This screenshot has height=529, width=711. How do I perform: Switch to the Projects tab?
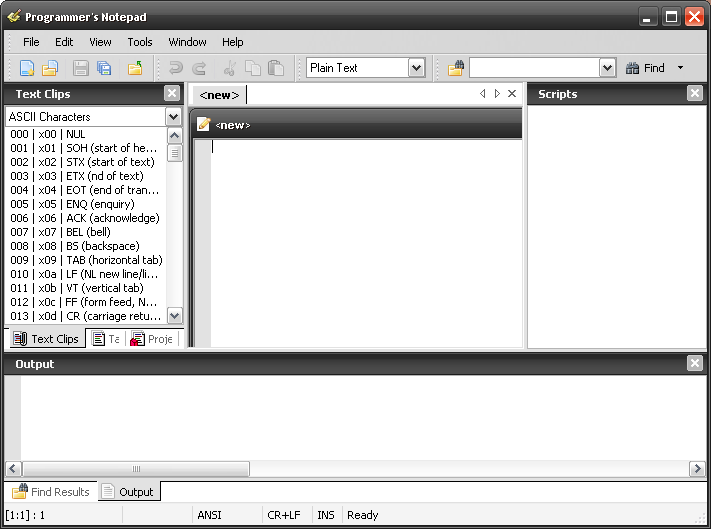coord(152,339)
